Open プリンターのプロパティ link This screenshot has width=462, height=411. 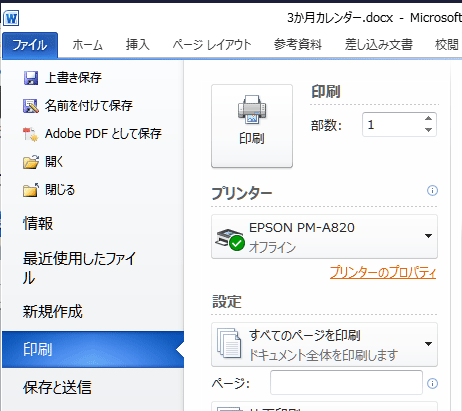383,272
